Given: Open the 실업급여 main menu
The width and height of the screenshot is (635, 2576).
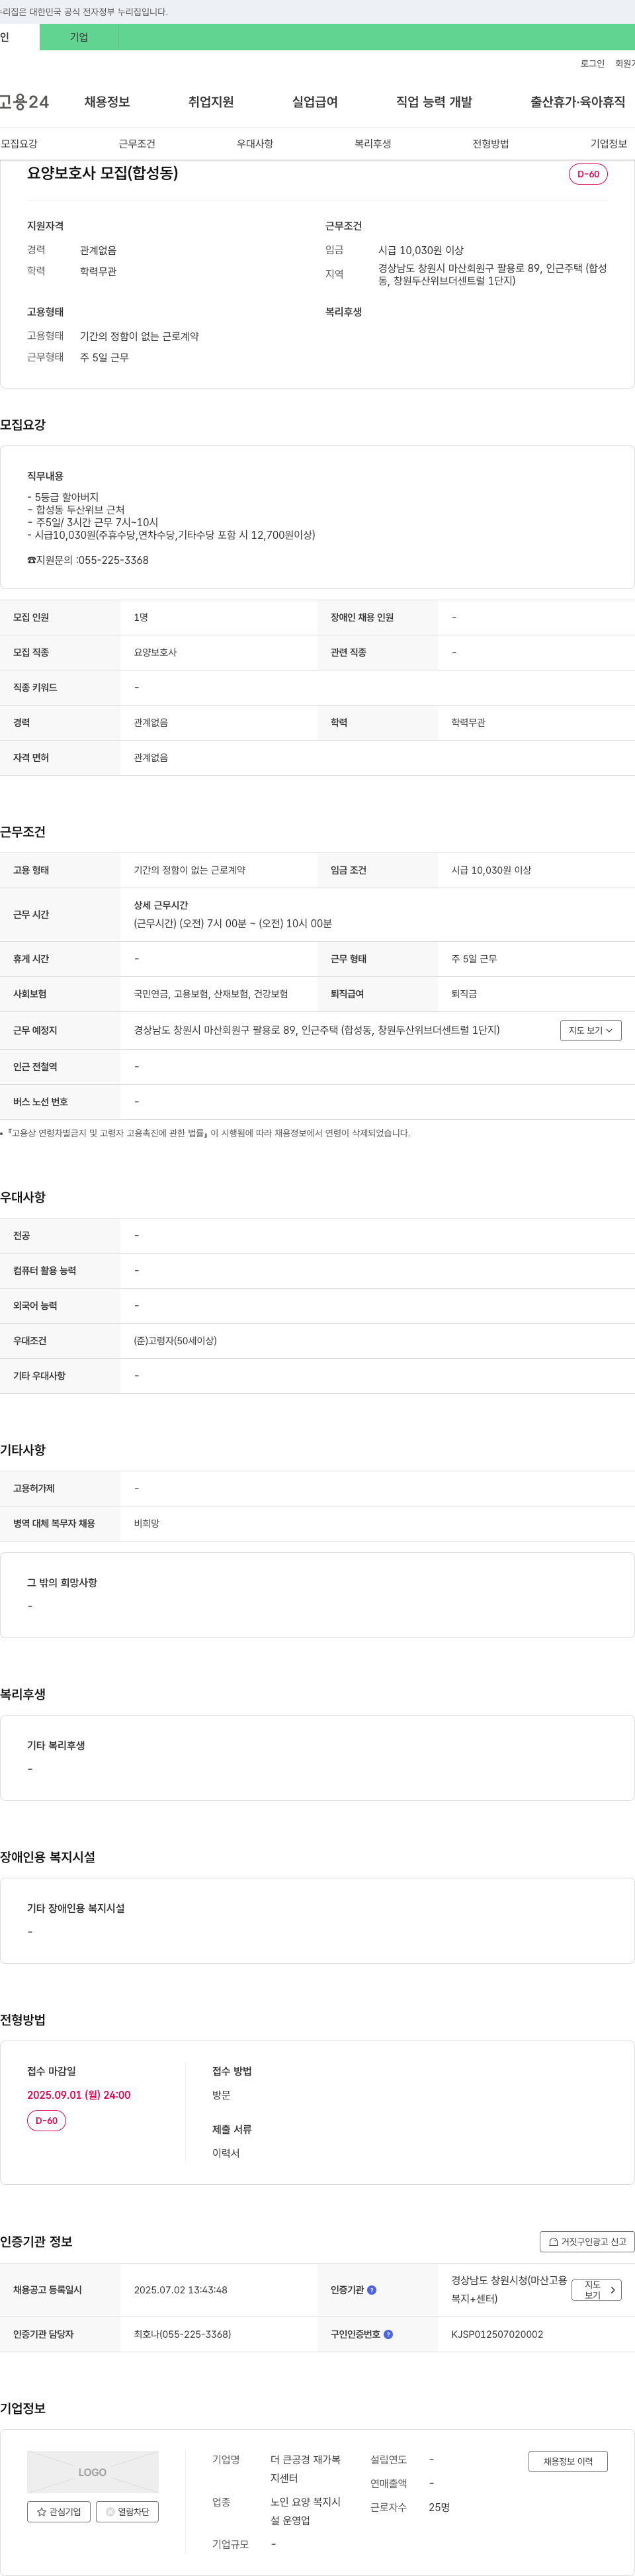Looking at the screenshot, I should [x=315, y=102].
